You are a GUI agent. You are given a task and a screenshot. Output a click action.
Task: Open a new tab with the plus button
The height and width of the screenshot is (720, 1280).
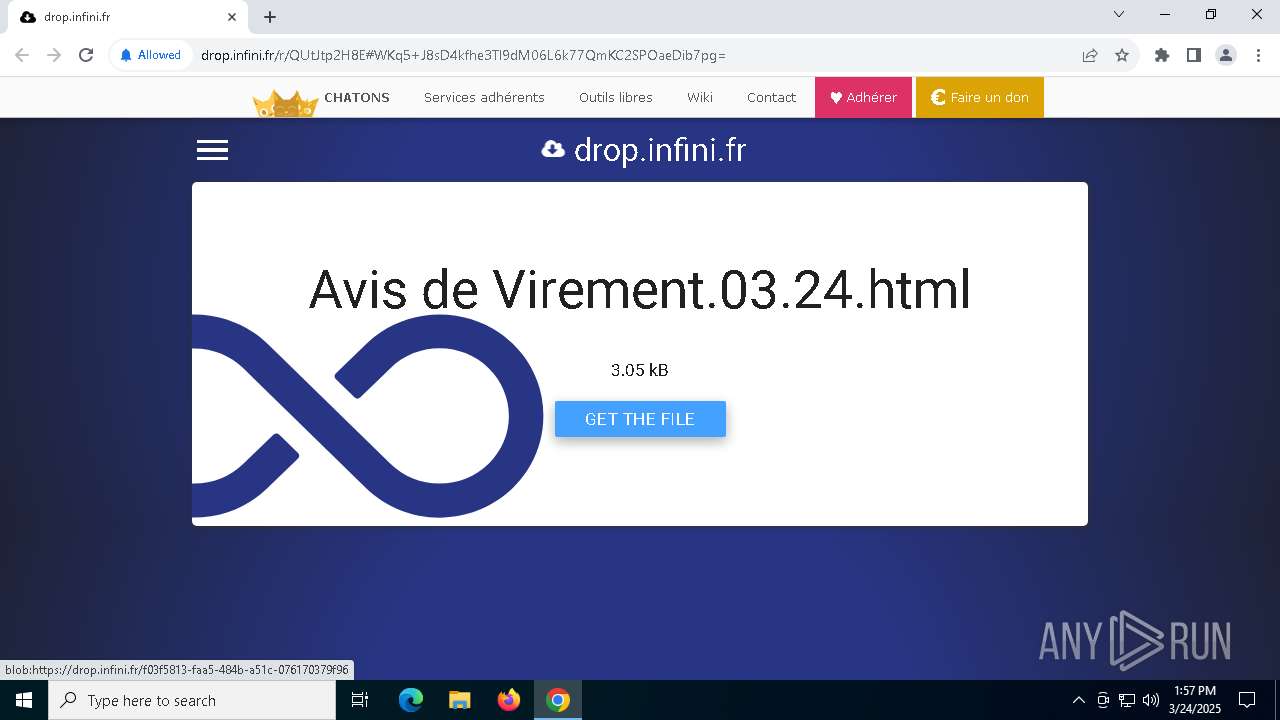270,17
